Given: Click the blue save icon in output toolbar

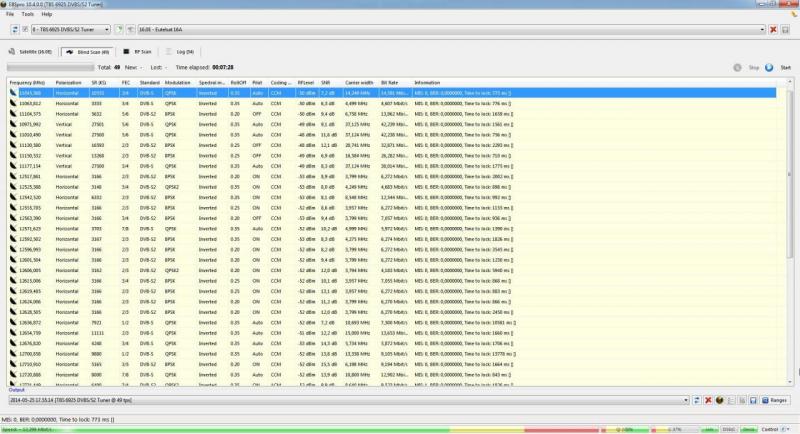Looking at the screenshot, I should point(753,400).
